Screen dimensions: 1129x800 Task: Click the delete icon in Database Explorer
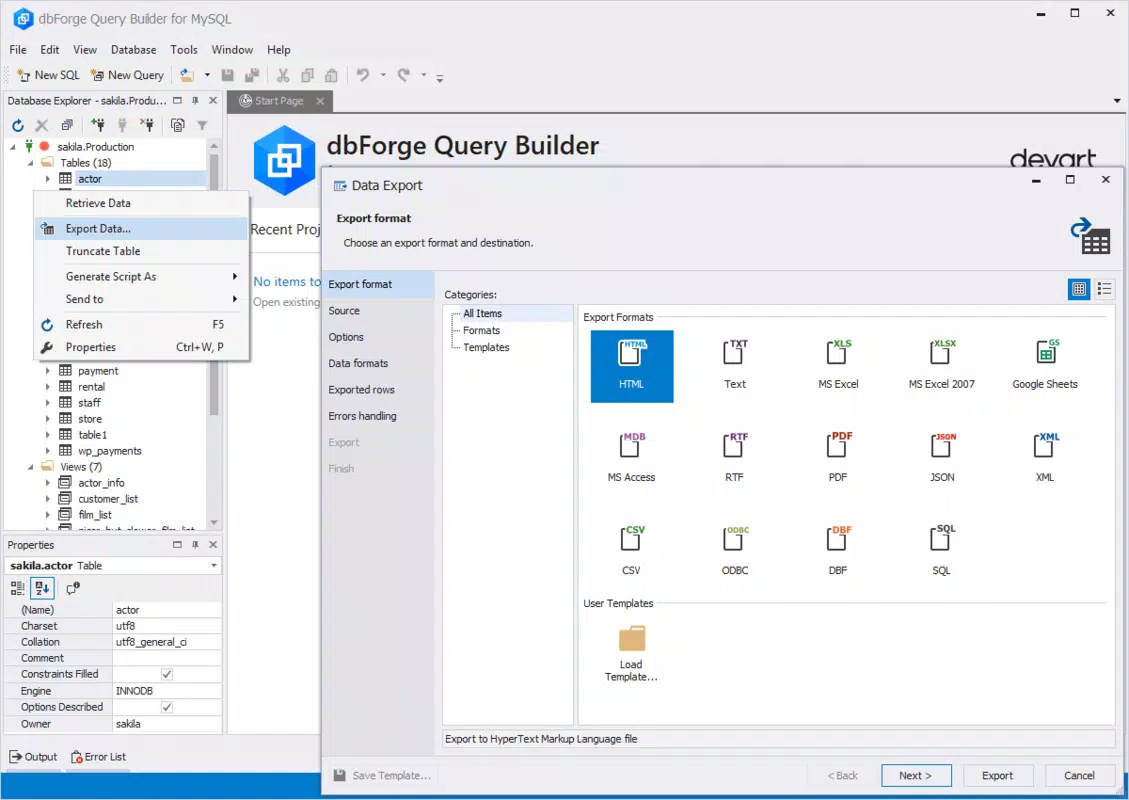point(42,125)
